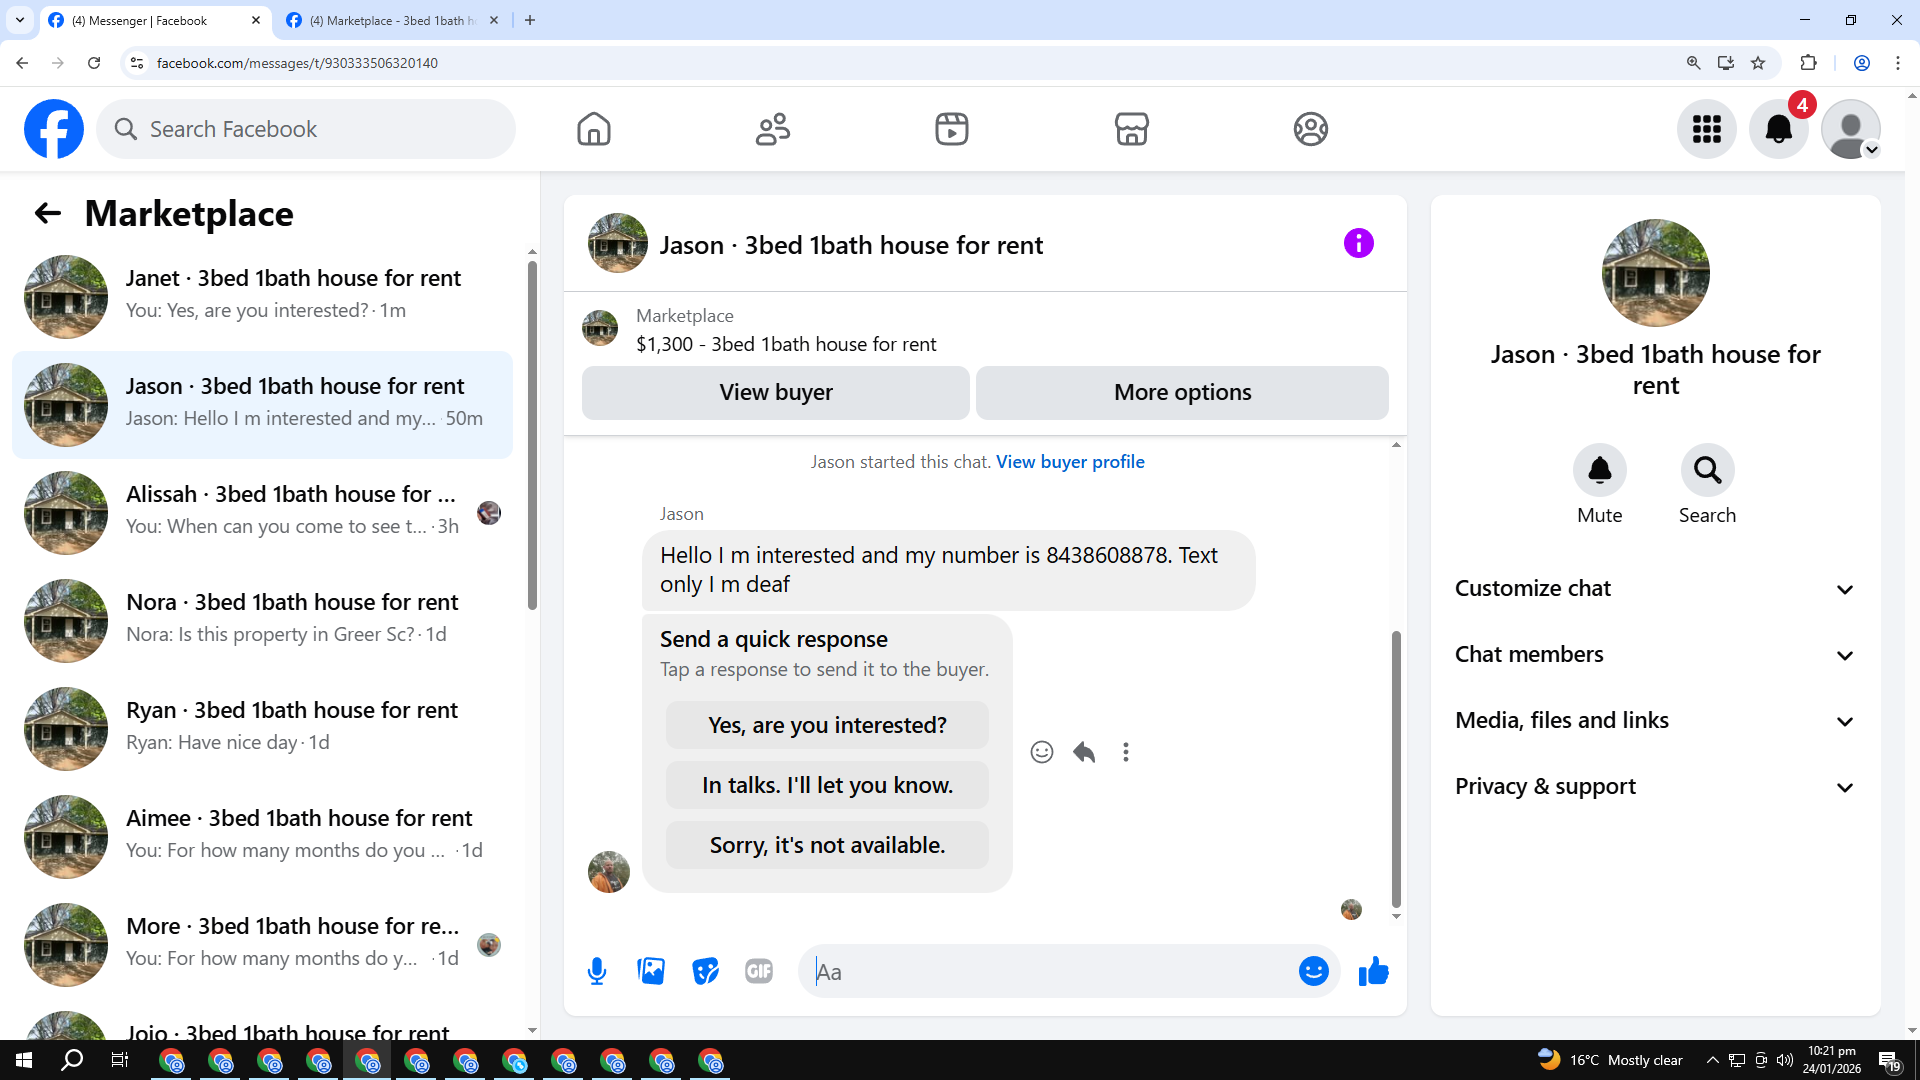1920x1080 pixels.
Task: Send a thumbs up like
Action: (1373, 971)
